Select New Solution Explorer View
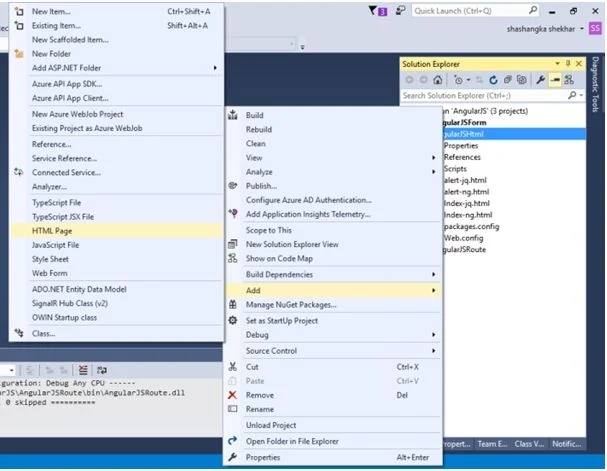 pos(333,244)
